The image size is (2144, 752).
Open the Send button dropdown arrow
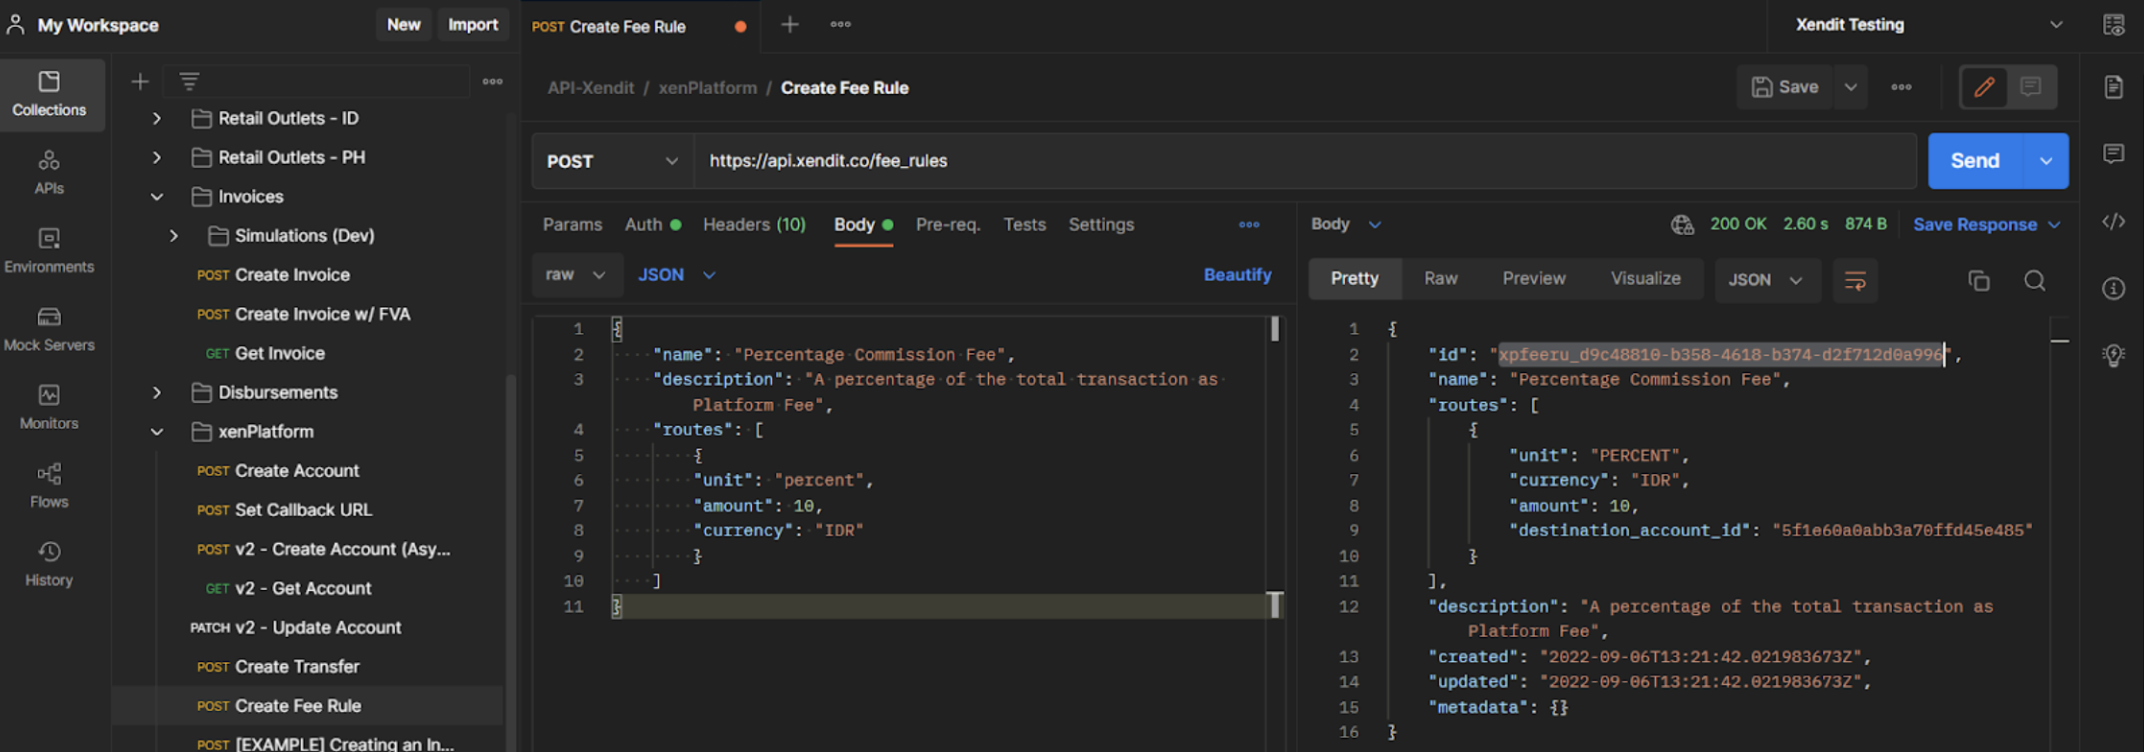pos(2046,161)
